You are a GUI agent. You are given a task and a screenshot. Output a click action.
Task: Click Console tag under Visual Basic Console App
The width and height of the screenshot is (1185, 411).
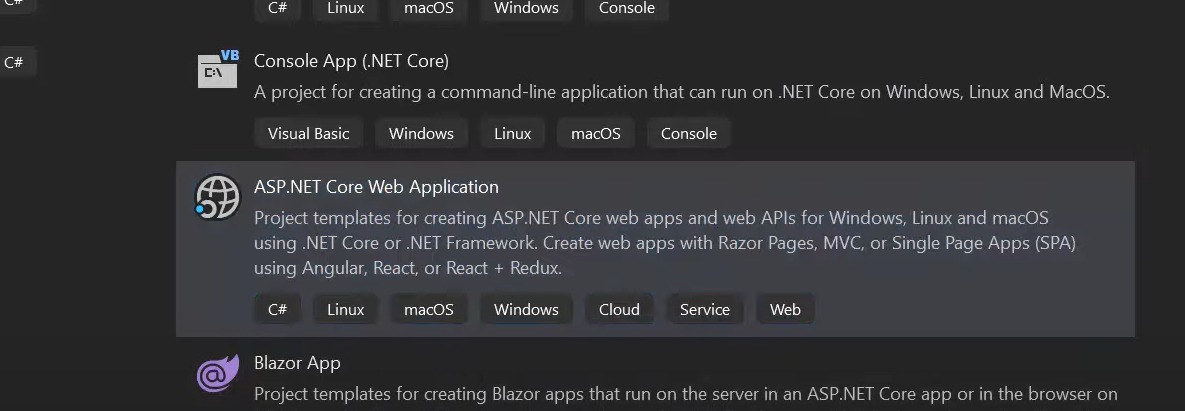tap(688, 134)
